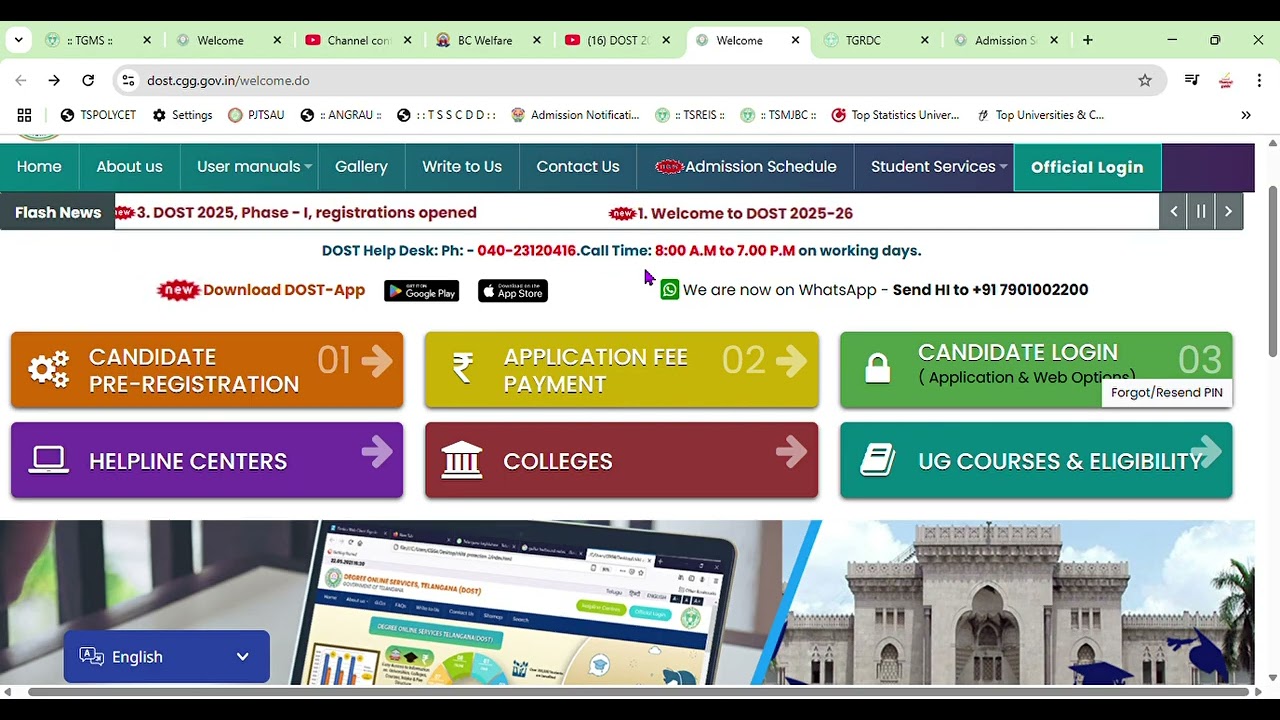Pause the flash news ticker
1280x720 pixels.
pyautogui.click(x=1201, y=212)
